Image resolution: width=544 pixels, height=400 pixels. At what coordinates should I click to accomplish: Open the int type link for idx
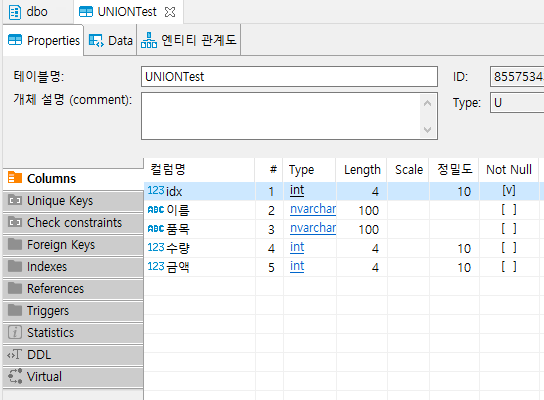point(297,190)
